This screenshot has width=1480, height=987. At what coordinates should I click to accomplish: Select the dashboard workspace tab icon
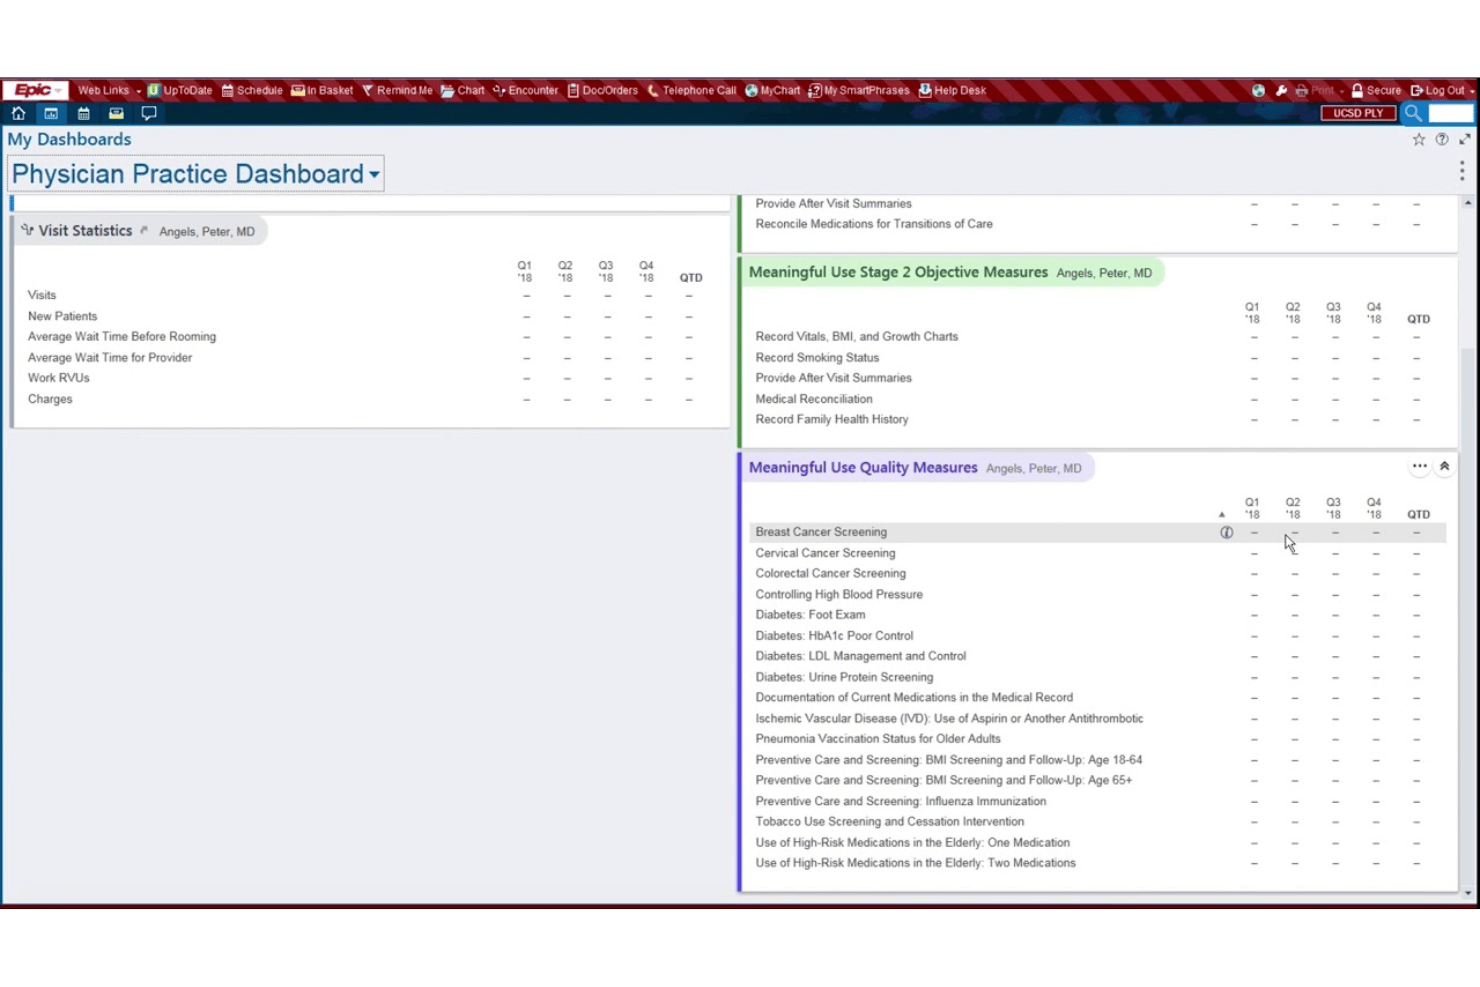coord(51,113)
